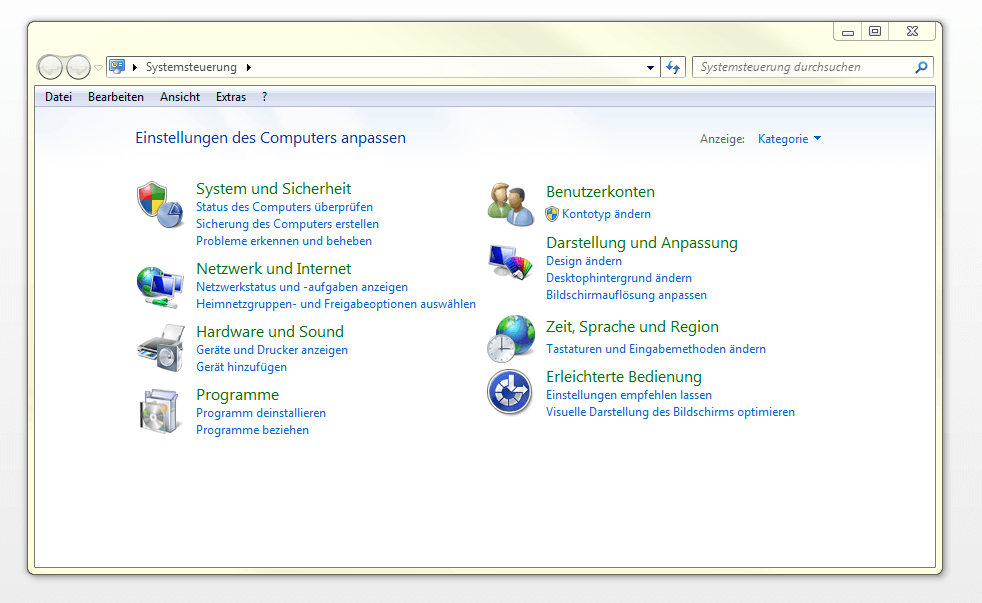Open the Programme disc box icon
This screenshot has height=603, width=982.
coord(159,411)
